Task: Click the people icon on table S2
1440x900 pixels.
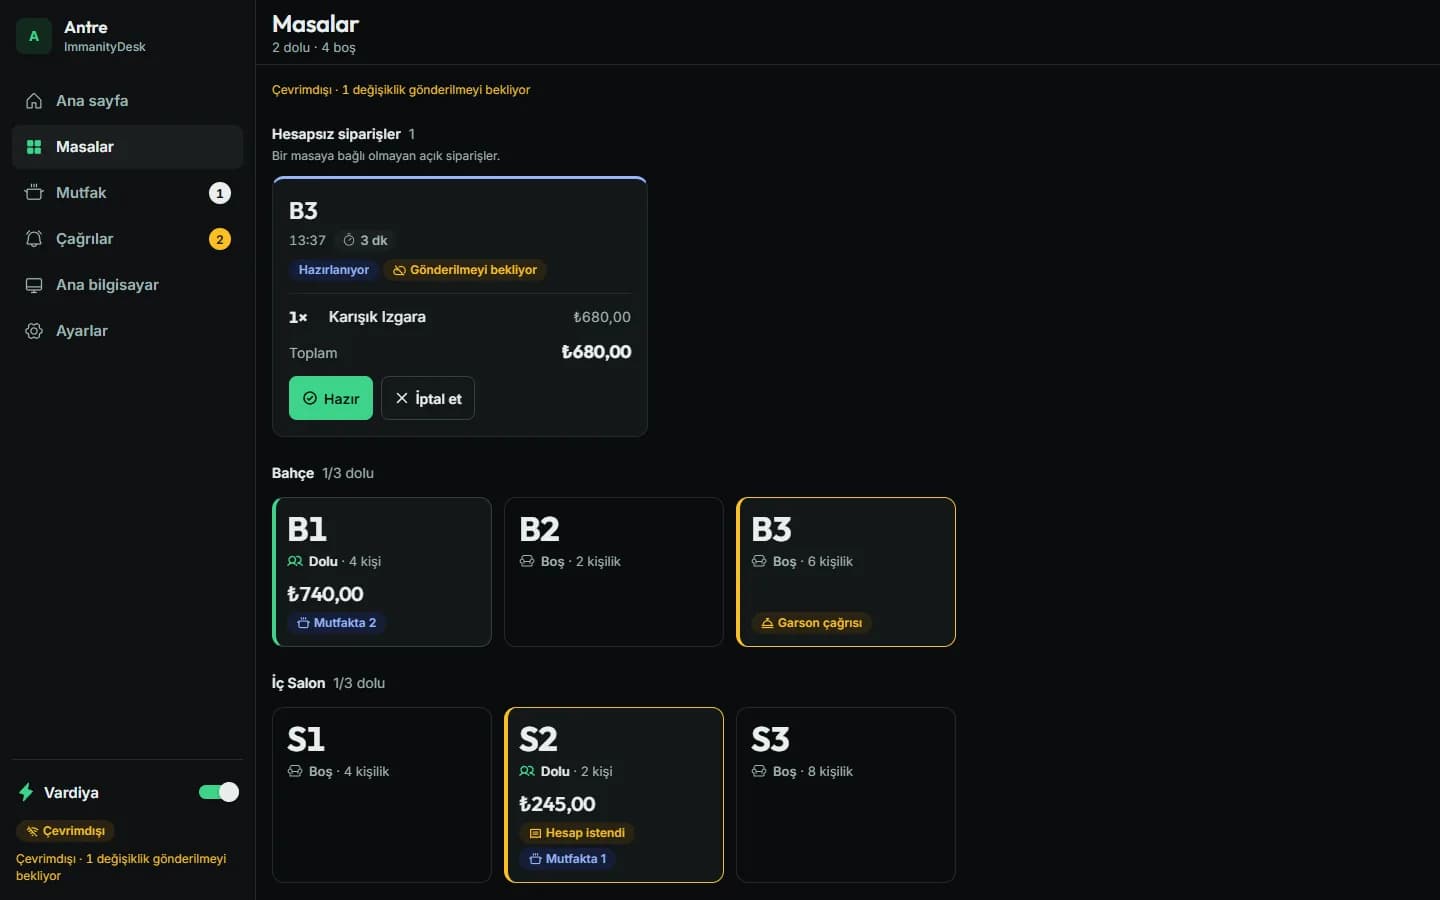Action: point(527,771)
